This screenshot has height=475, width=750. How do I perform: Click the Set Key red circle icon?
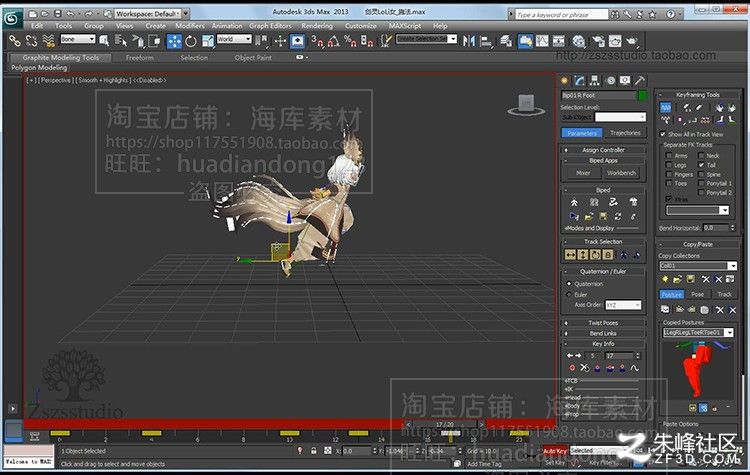[x=572, y=368]
